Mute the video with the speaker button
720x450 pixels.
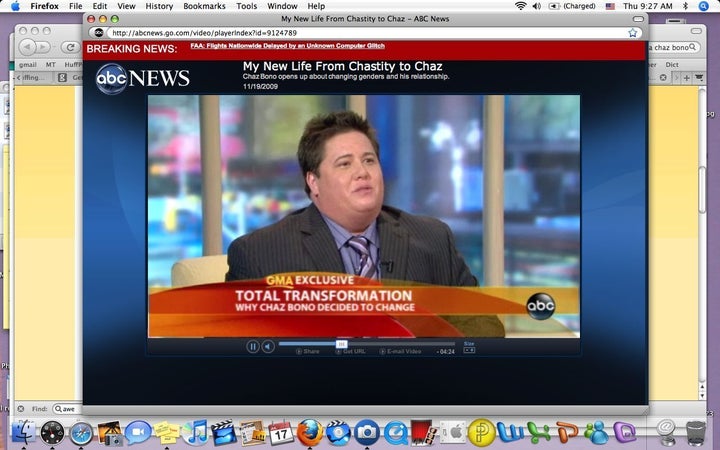click(268, 346)
